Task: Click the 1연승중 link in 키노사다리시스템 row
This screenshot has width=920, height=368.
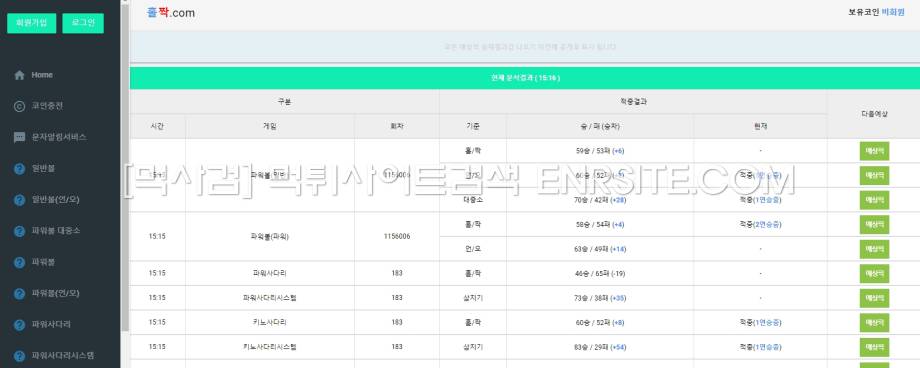Action: 767,347
